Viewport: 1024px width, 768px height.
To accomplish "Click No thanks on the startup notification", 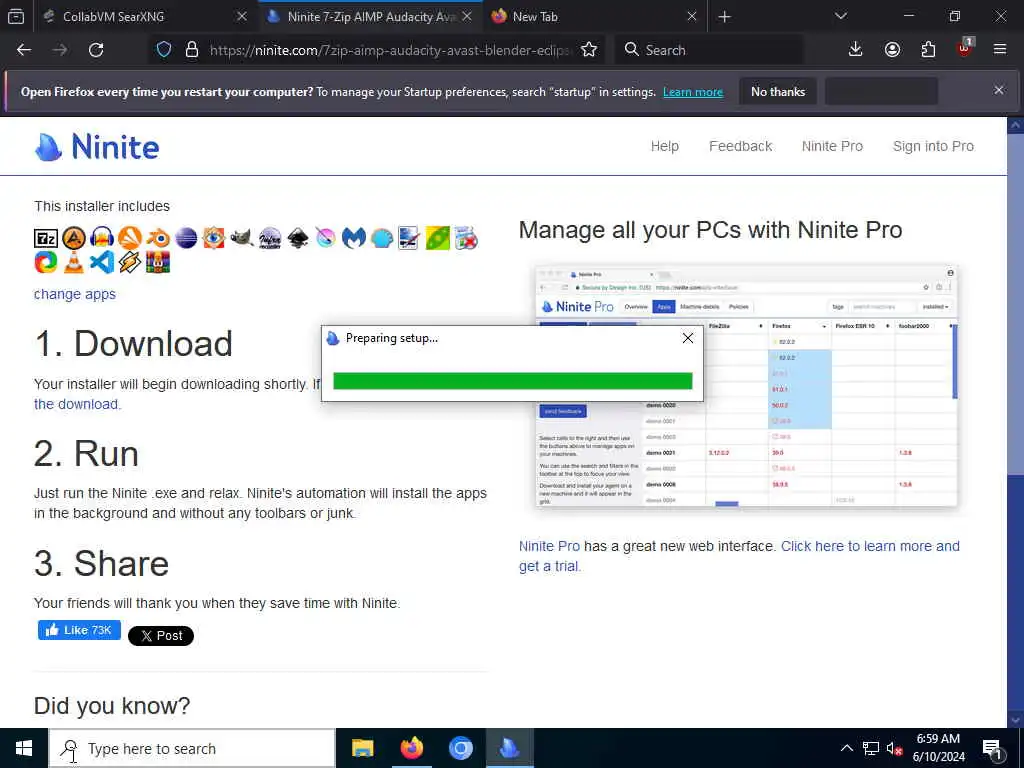I will (778, 92).
